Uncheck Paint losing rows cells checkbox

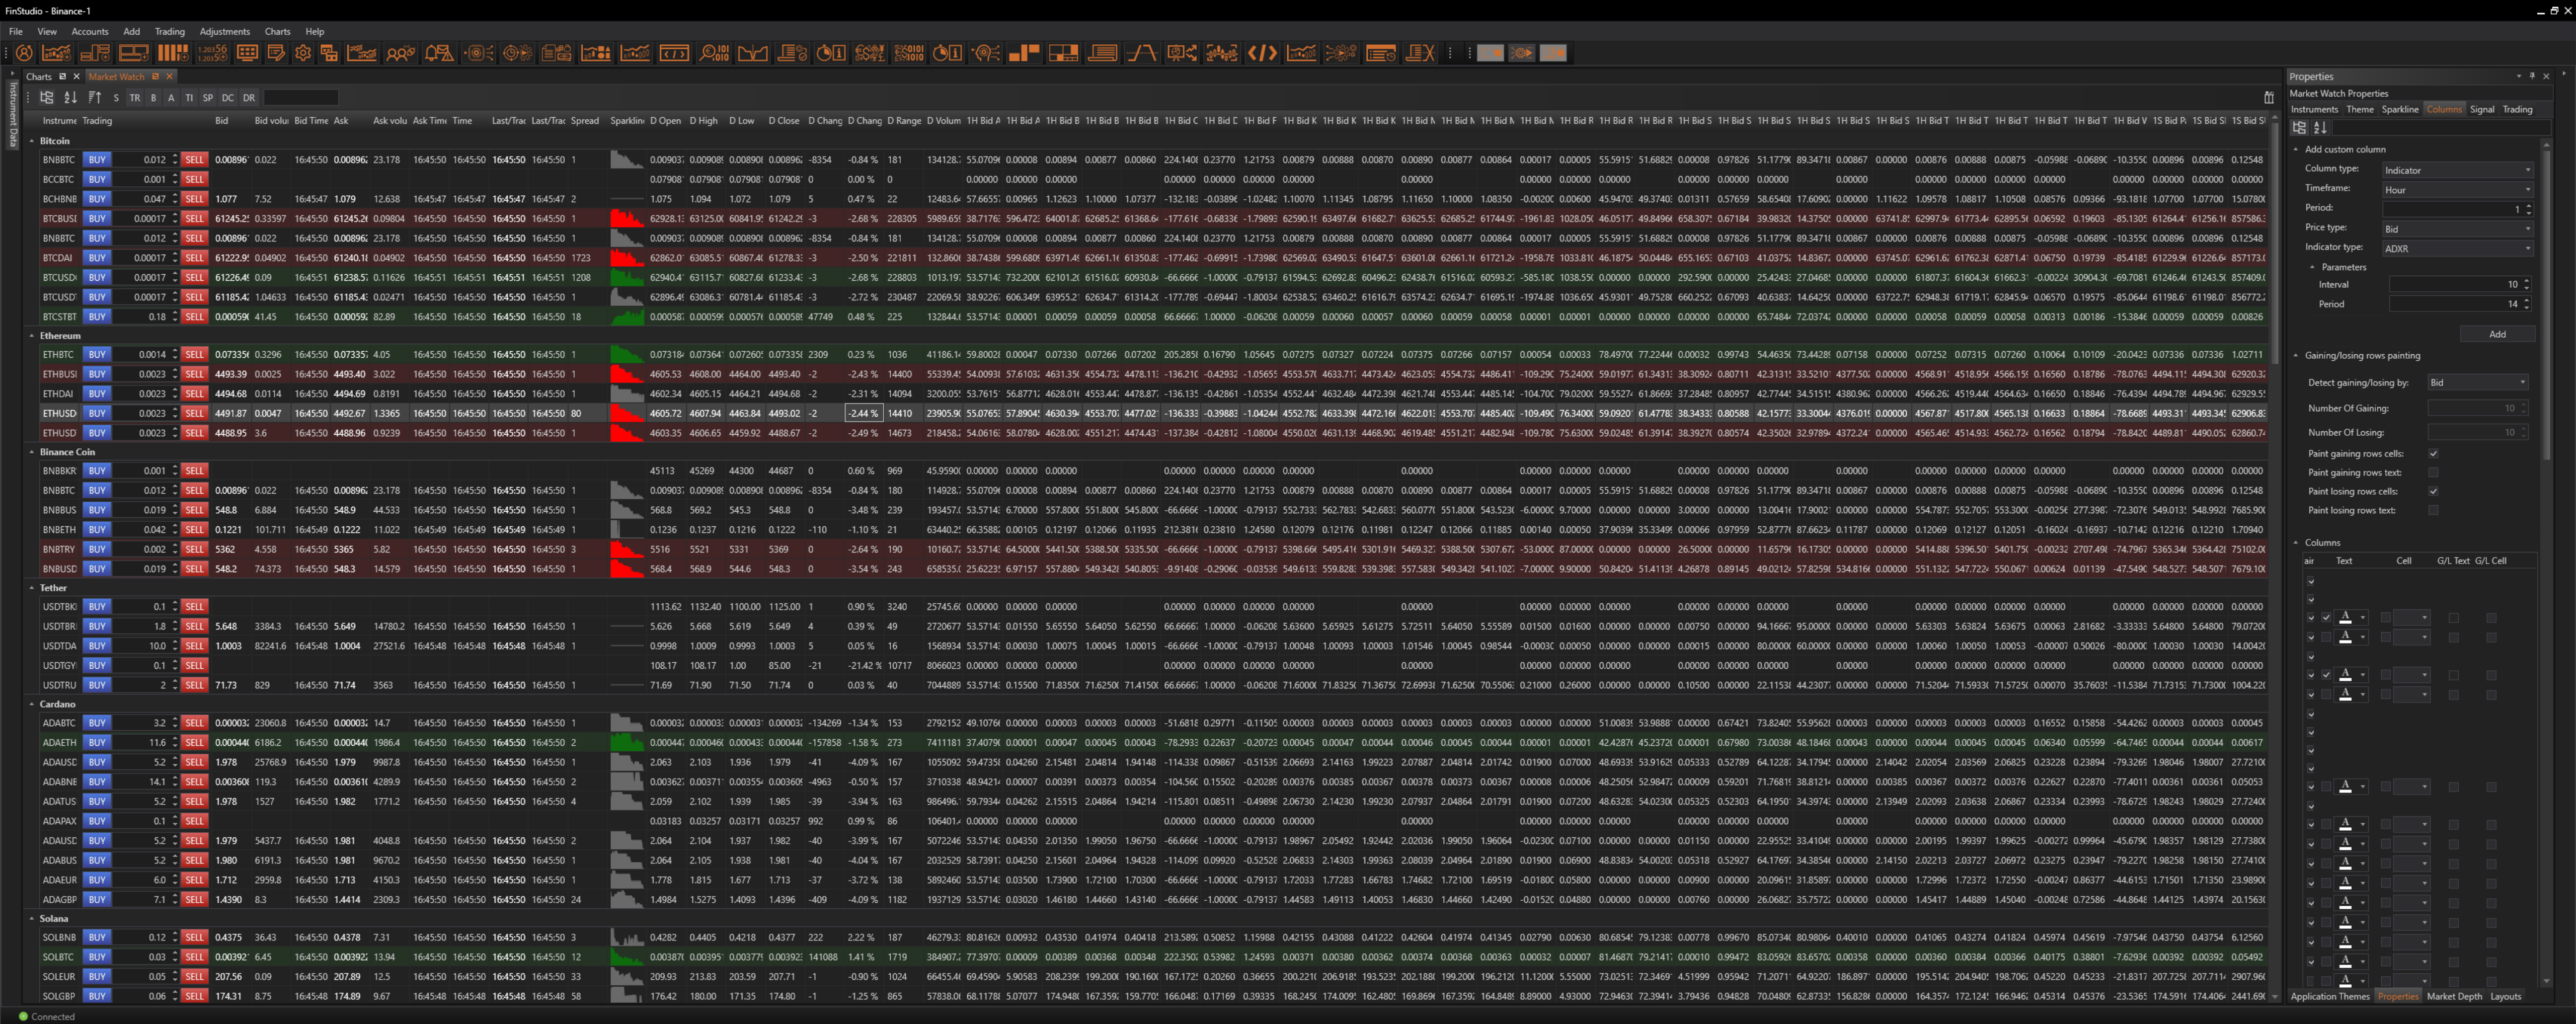(2433, 492)
